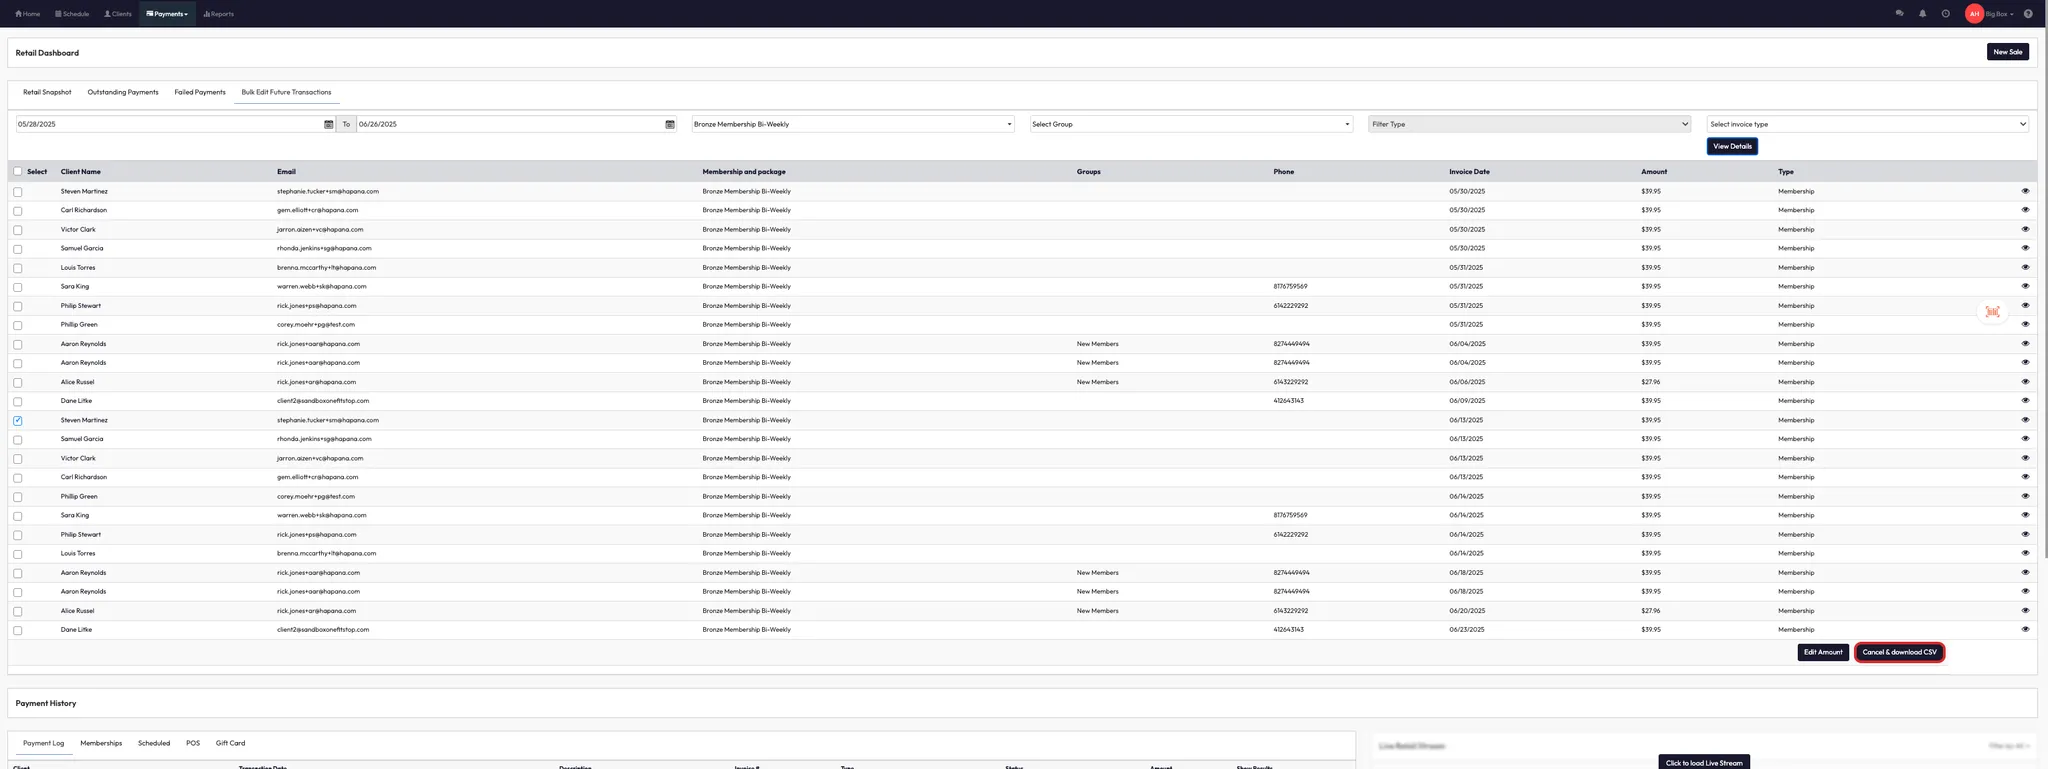
Task: Open the start date calendar picker
Action: pyautogui.click(x=328, y=124)
